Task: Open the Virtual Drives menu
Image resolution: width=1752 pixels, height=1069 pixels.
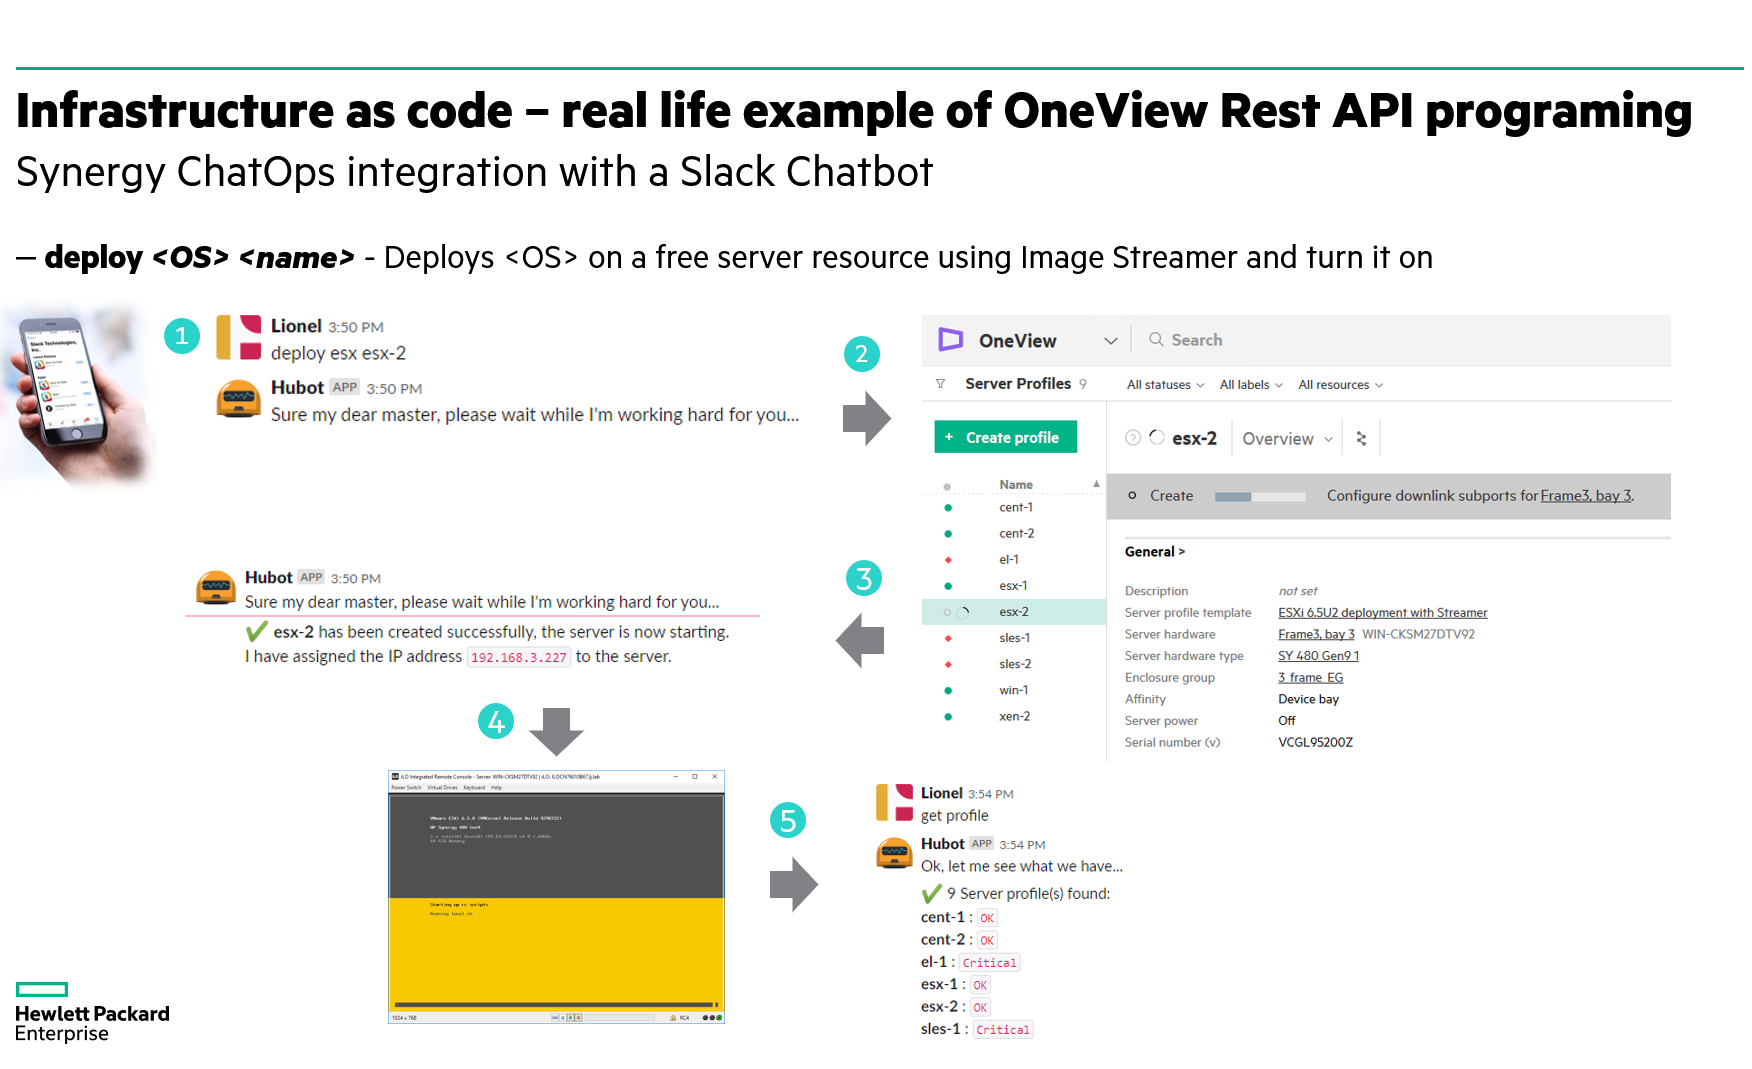Action: pyautogui.click(x=442, y=787)
